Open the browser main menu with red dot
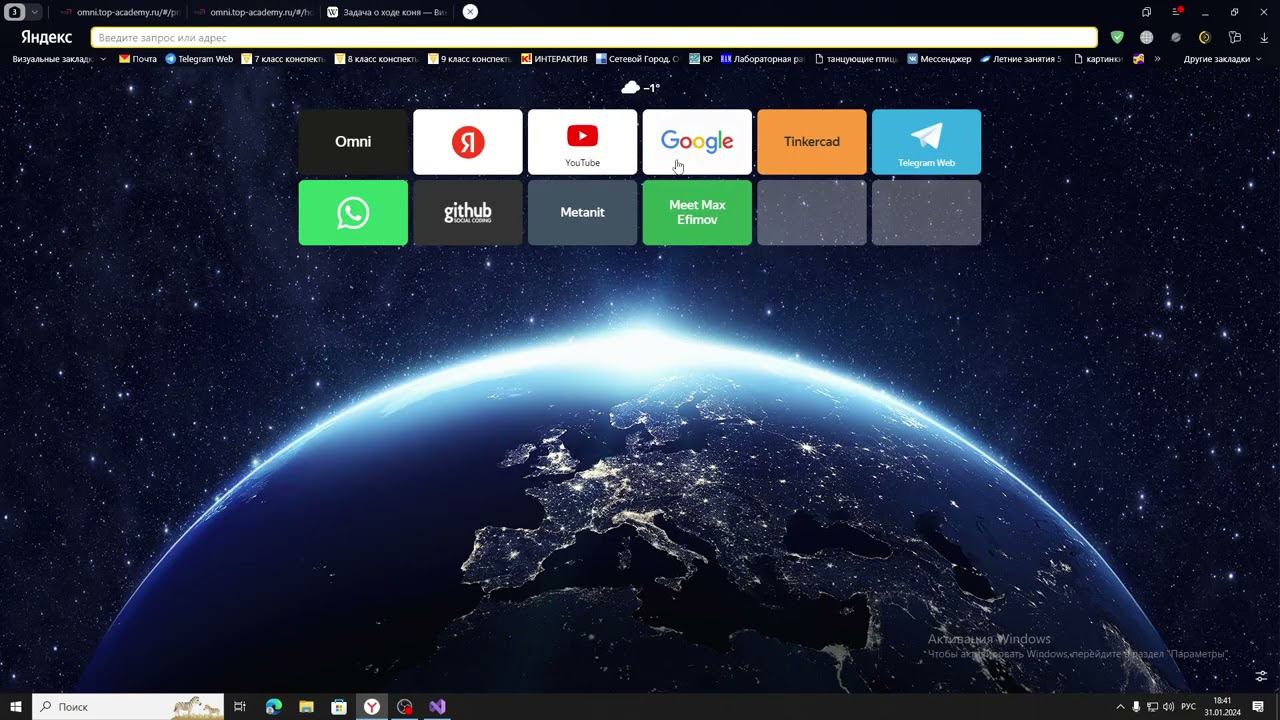 tap(1177, 12)
